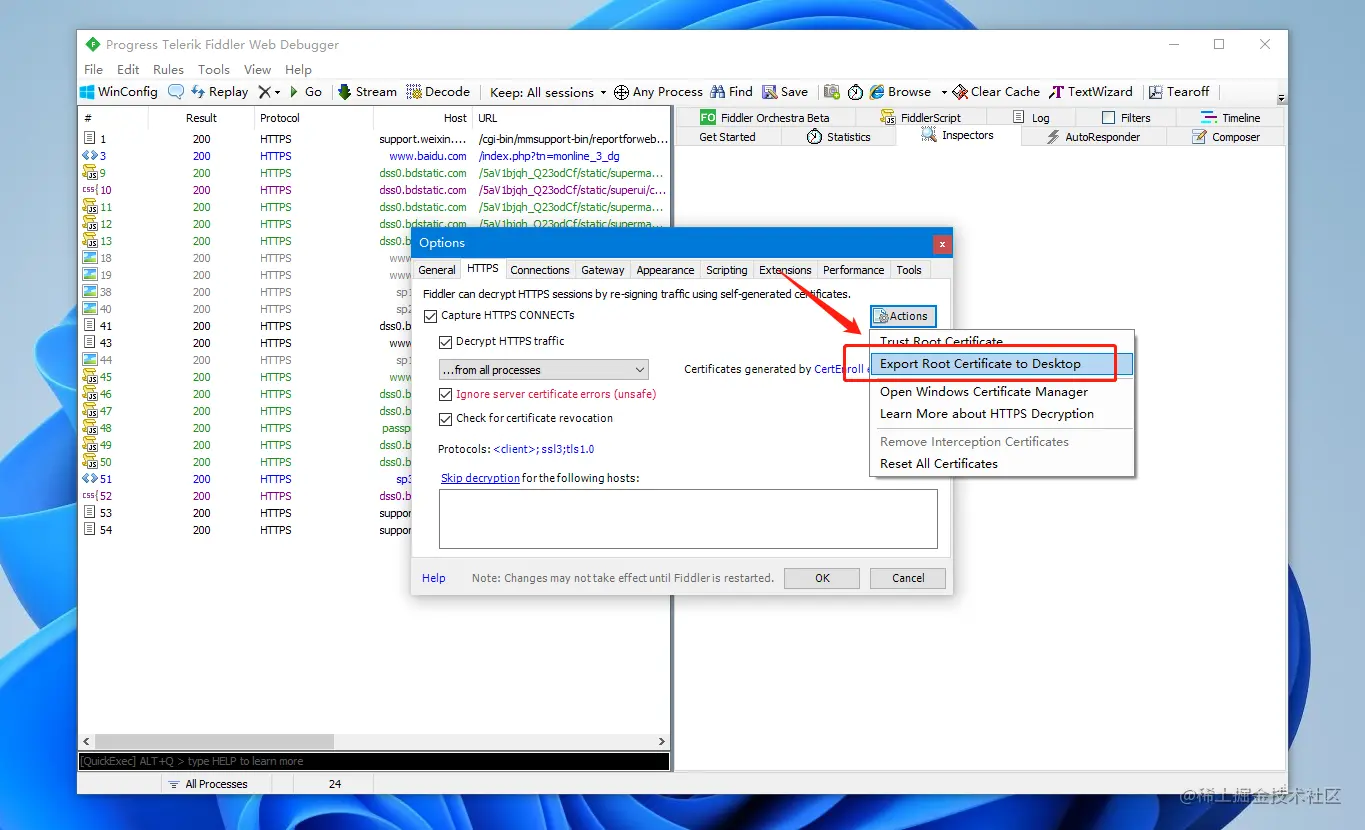The height and width of the screenshot is (830, 1365).
Task: Resume with the Go button
Action: pyautogui.click(x=306, y=91)
